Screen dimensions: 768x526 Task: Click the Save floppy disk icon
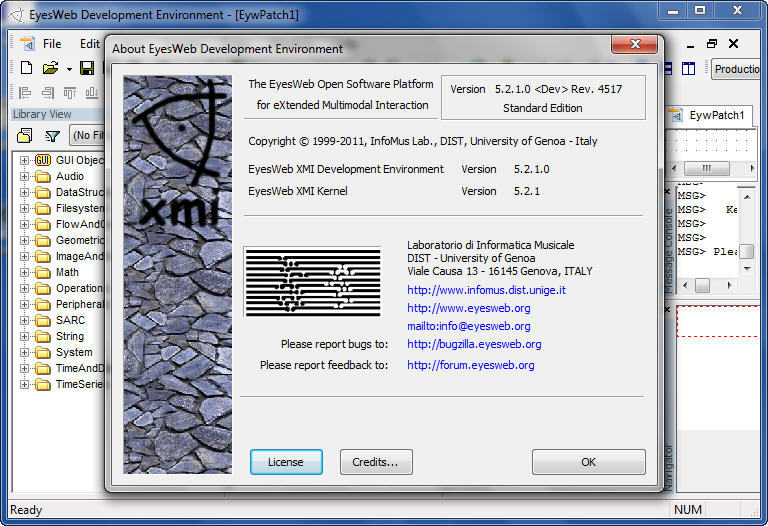[87, 68]
